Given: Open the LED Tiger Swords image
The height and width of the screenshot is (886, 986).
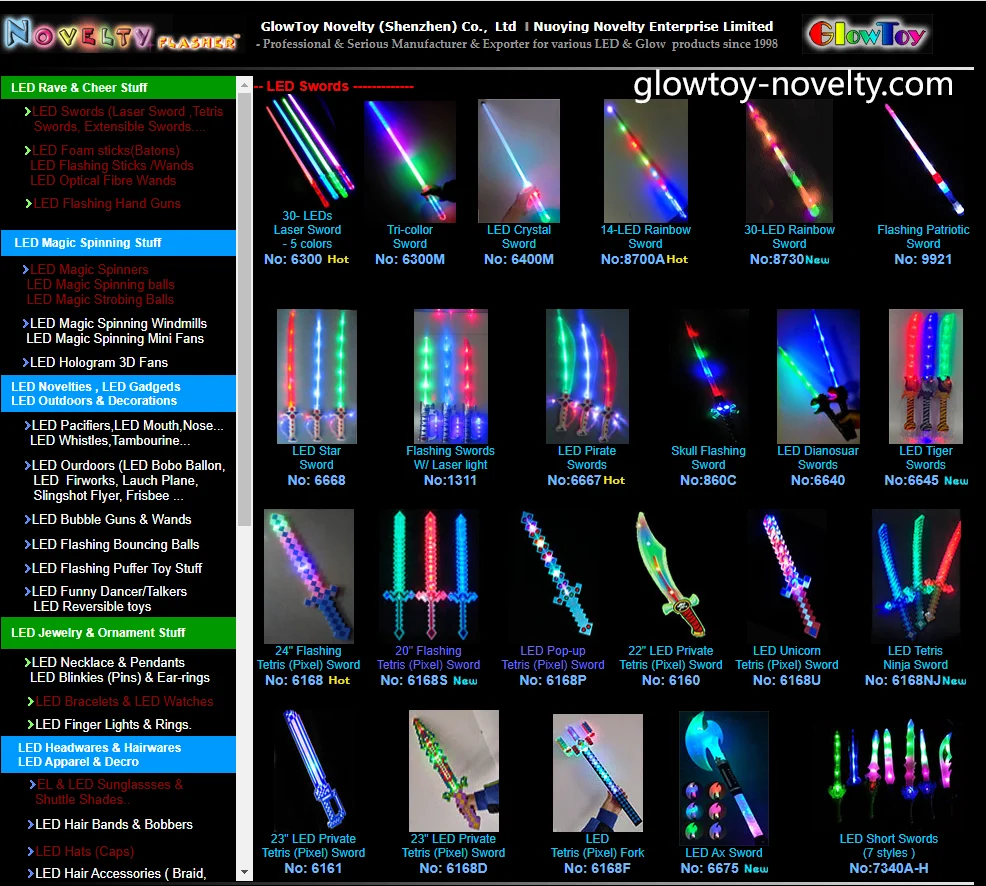Looking at the screenshot, I should pos(925,376).
